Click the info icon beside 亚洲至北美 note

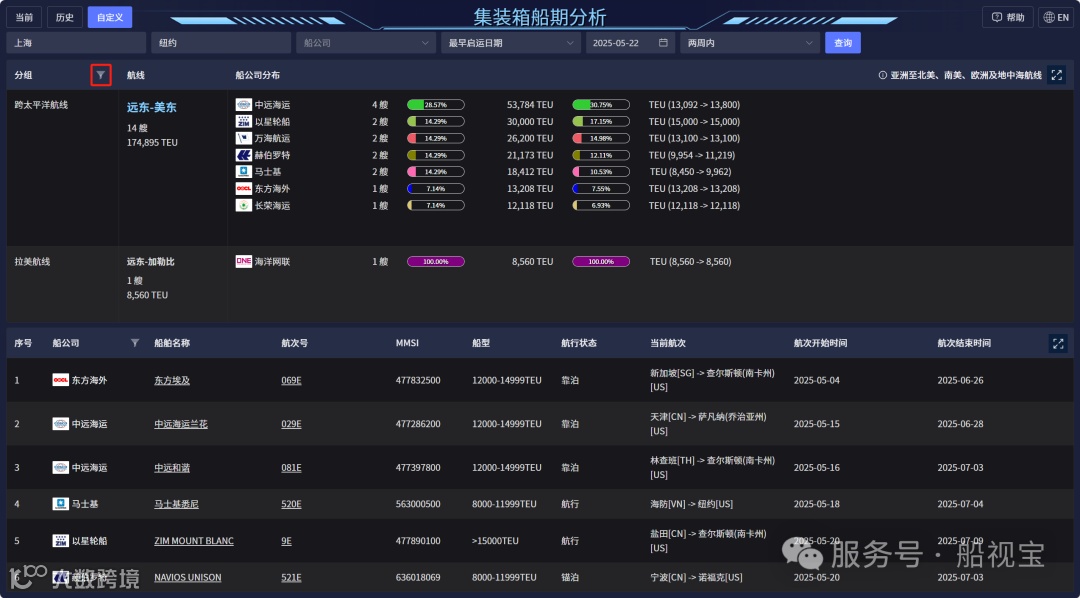pos(883,75)
